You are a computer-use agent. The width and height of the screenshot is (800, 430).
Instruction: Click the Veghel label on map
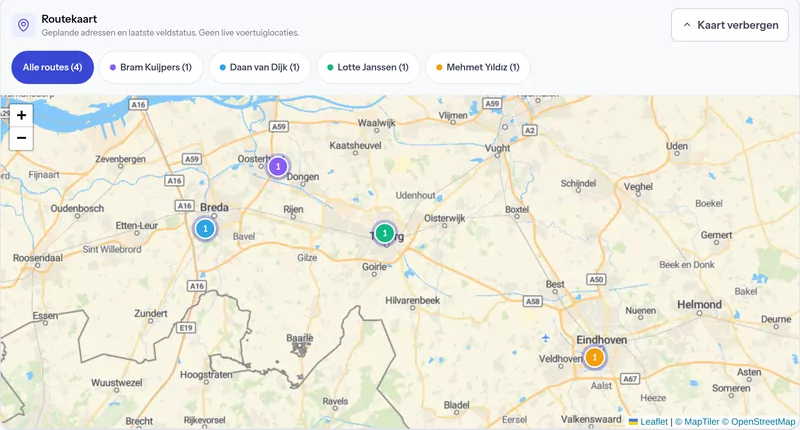(638, 187)
